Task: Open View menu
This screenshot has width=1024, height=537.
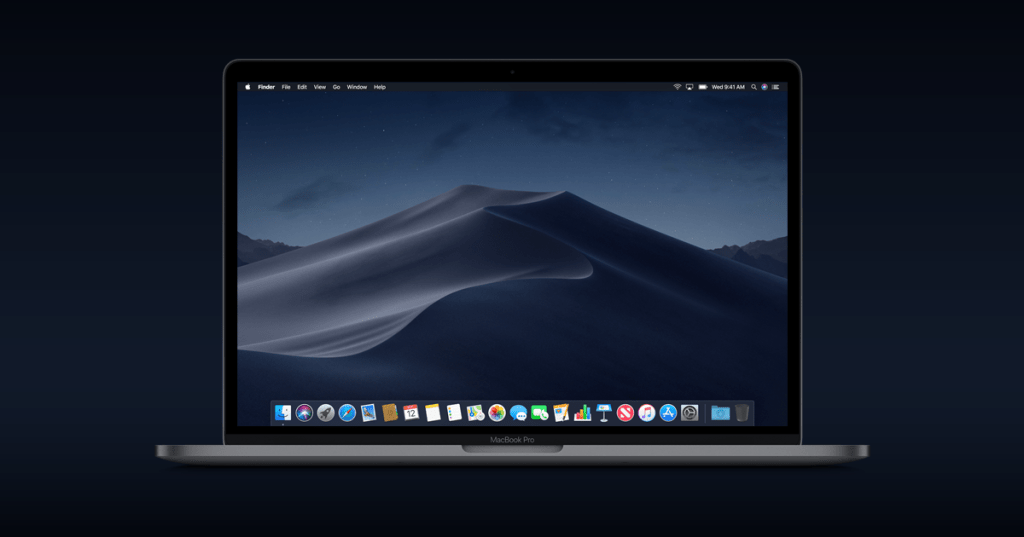Action: pos(319,87)
